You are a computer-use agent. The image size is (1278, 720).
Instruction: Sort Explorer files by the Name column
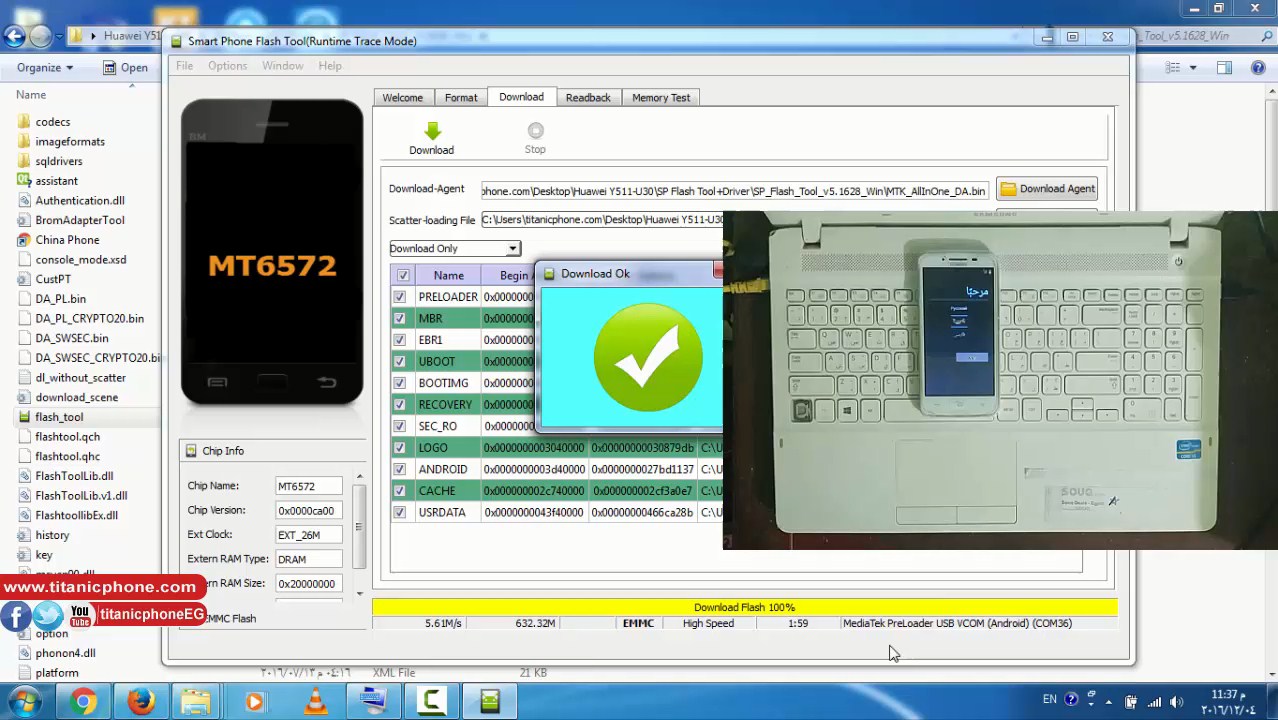31,95
